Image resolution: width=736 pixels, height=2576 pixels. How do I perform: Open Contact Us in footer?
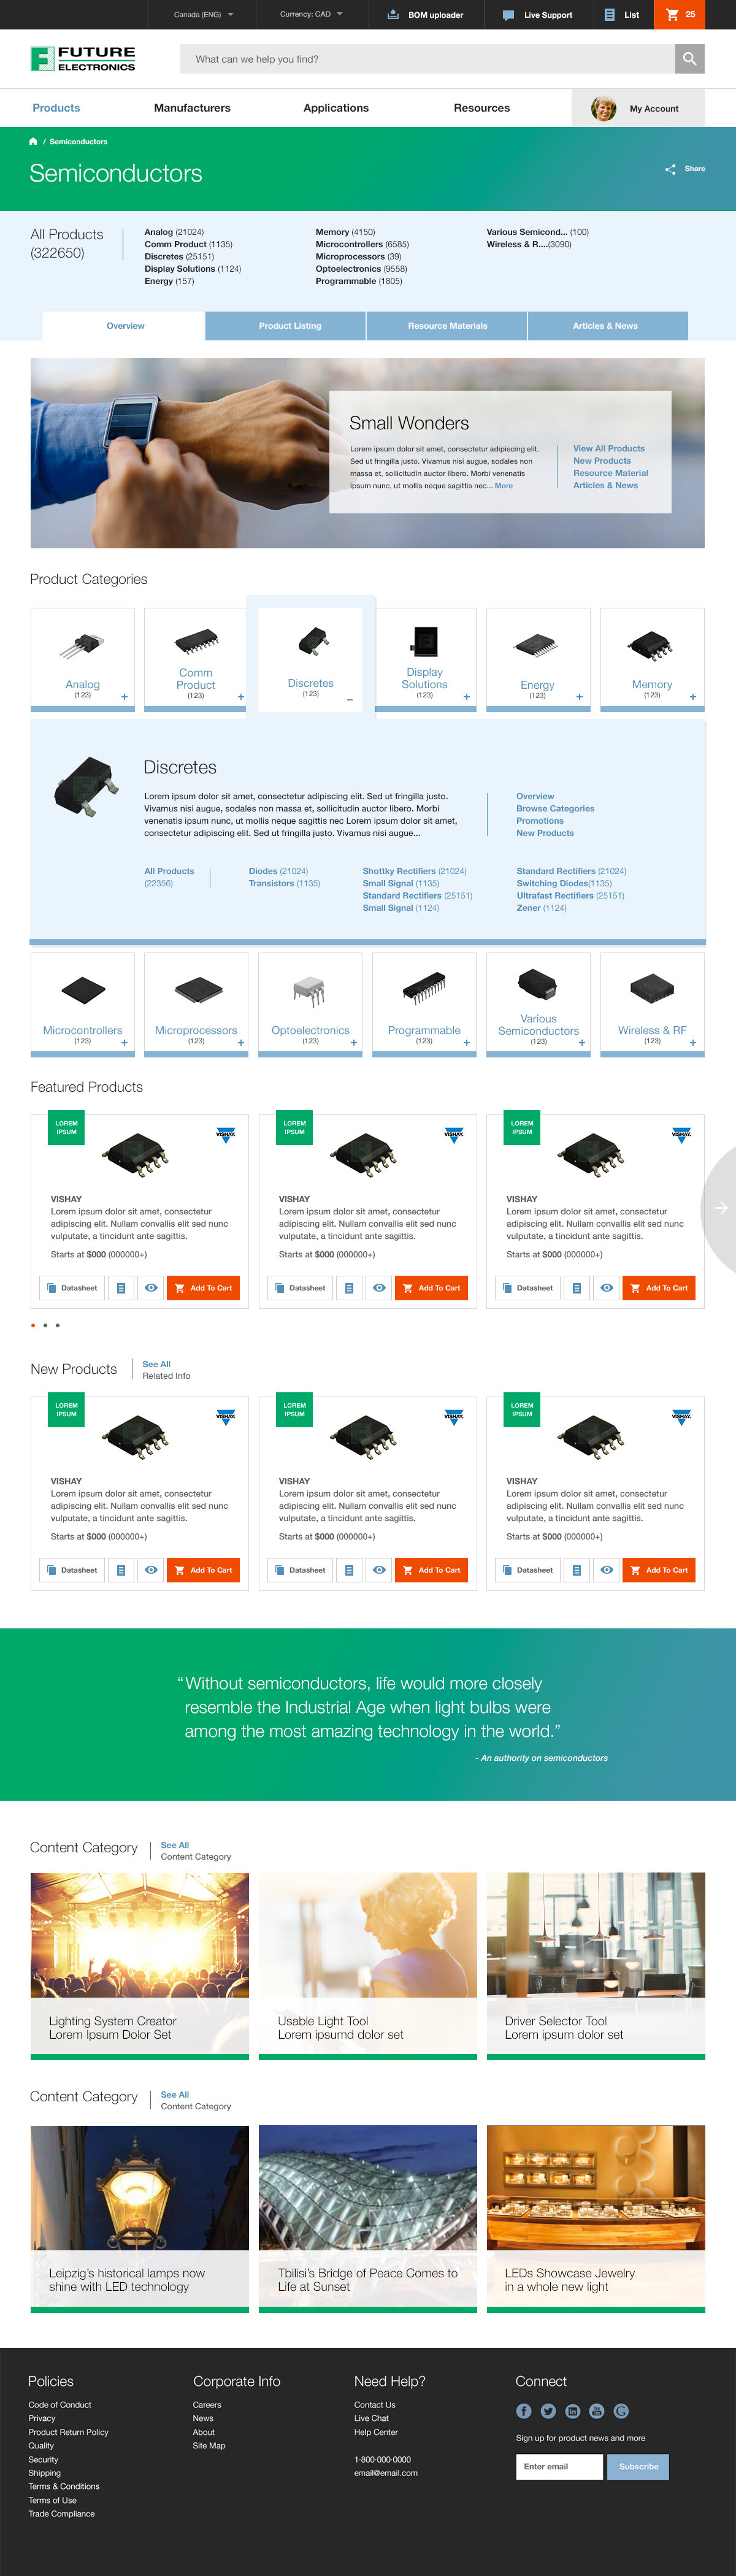pos(375,2405)
